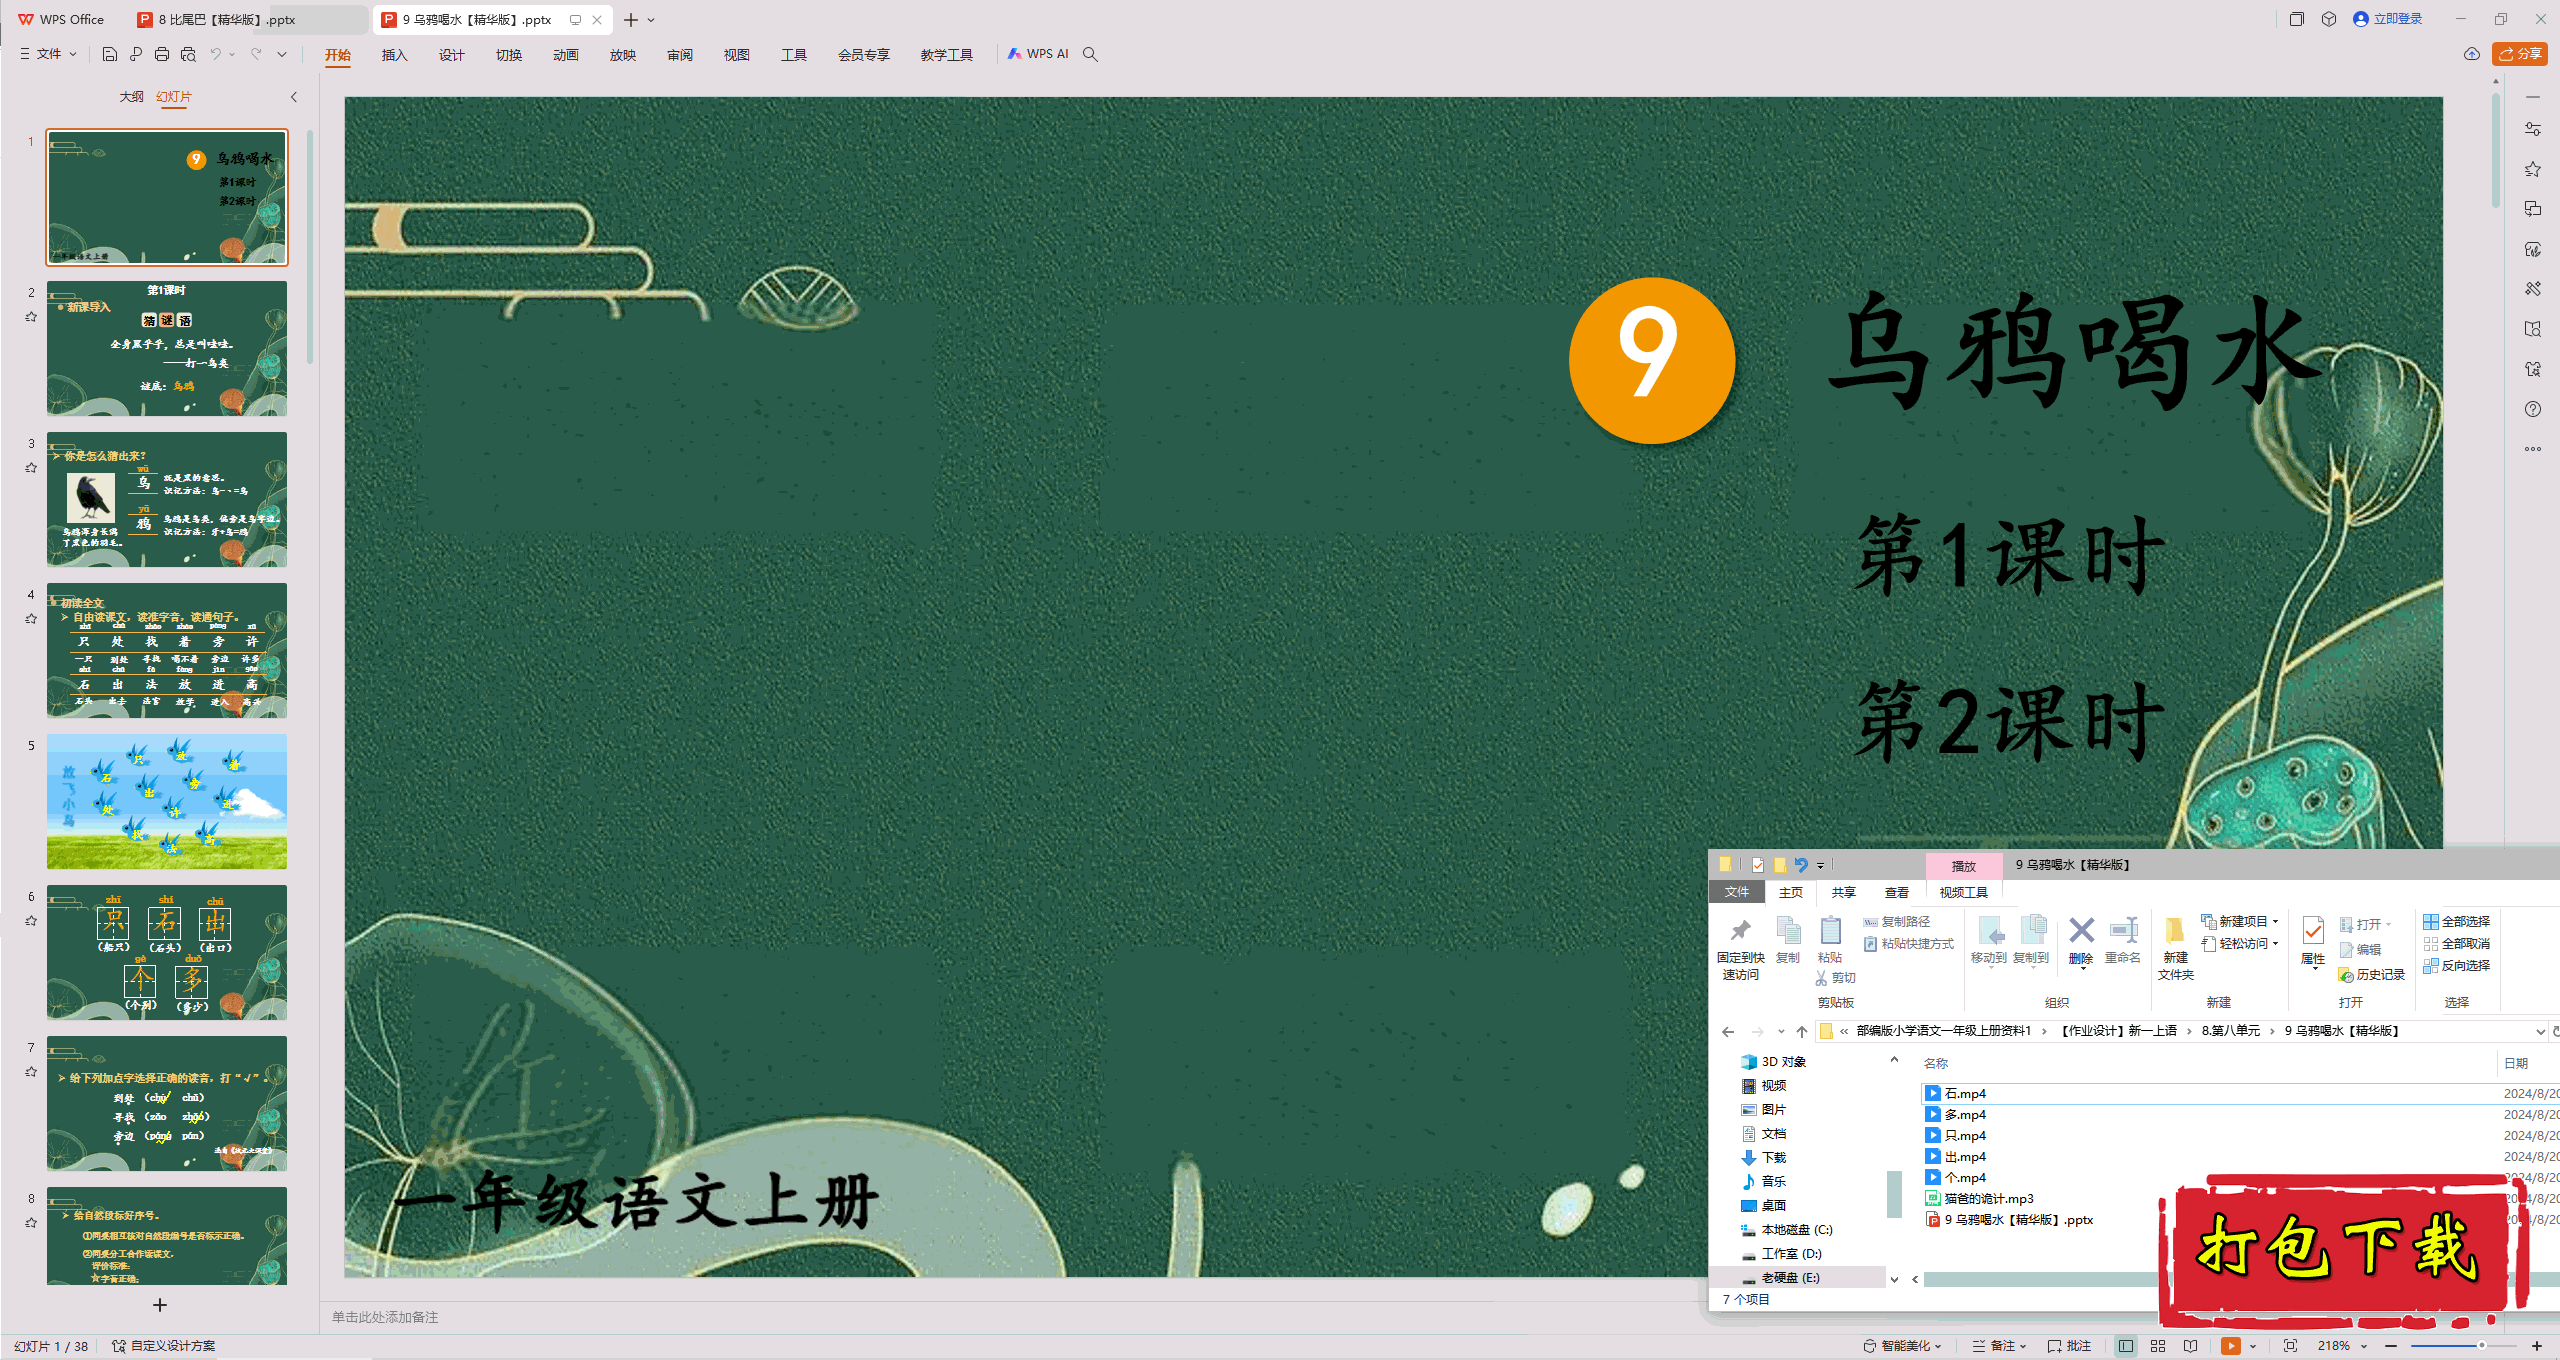This screenshot has height=1360, width=2560.
Task: Open the zoom percentage dropdown at 218%
Action: coord(2364,1346)
